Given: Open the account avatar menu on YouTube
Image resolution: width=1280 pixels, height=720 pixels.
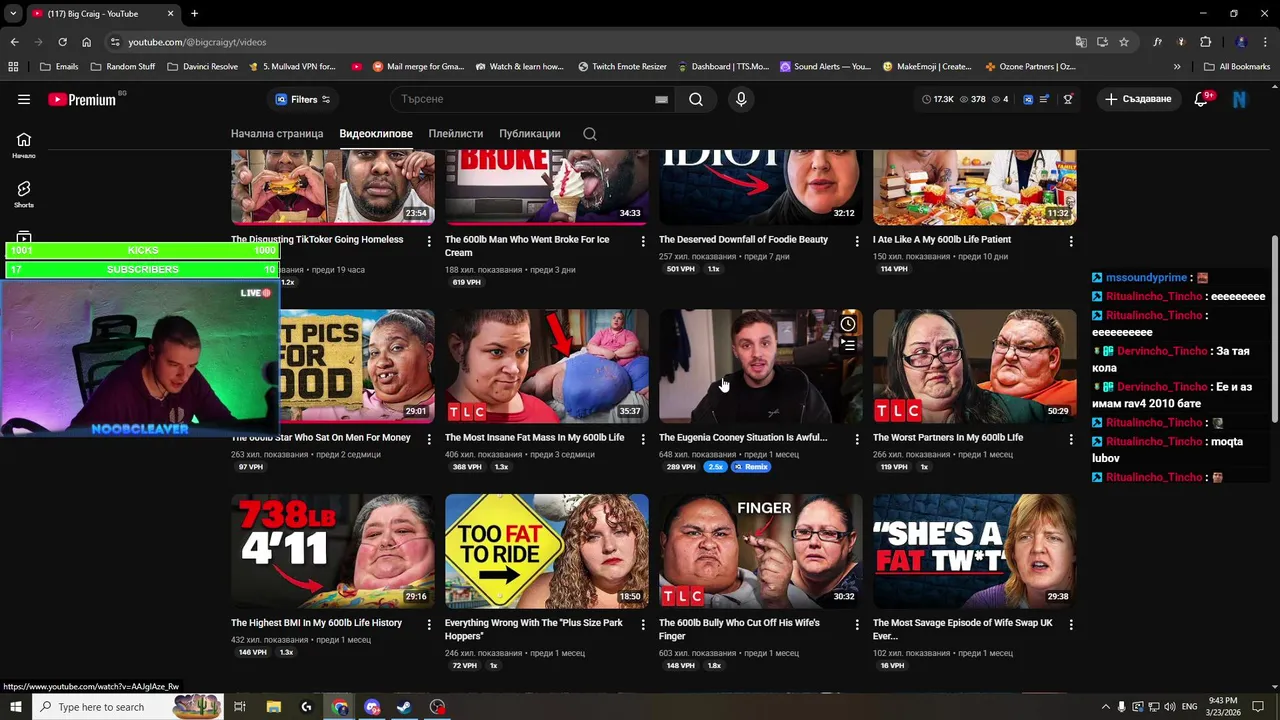Looking at the screenshot, I should point(1240,99).
